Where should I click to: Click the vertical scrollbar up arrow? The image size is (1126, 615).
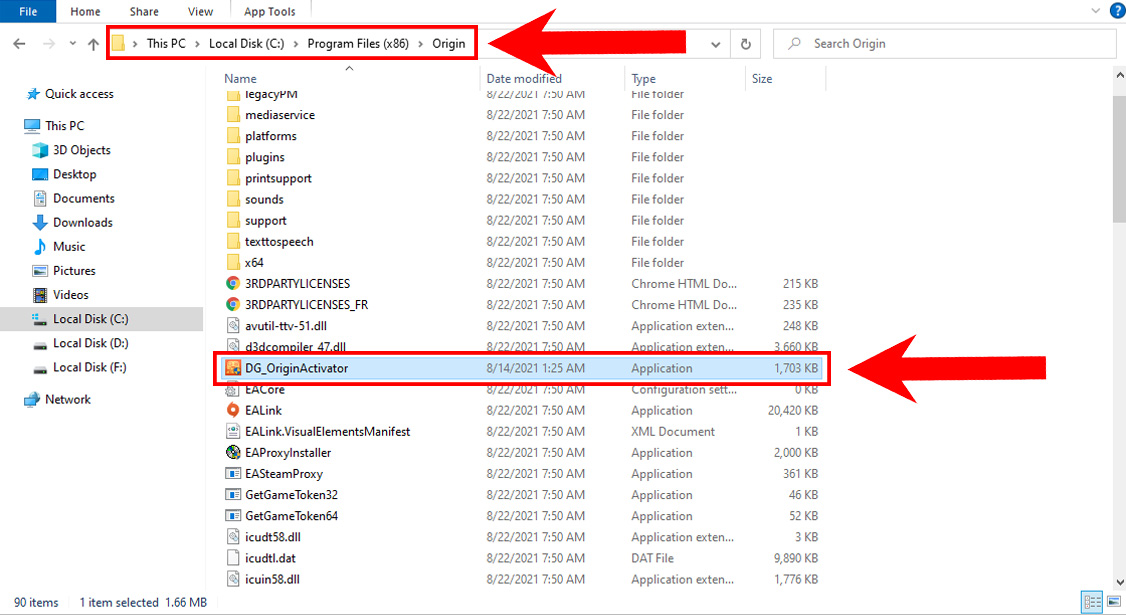(x=1120, y=75)
